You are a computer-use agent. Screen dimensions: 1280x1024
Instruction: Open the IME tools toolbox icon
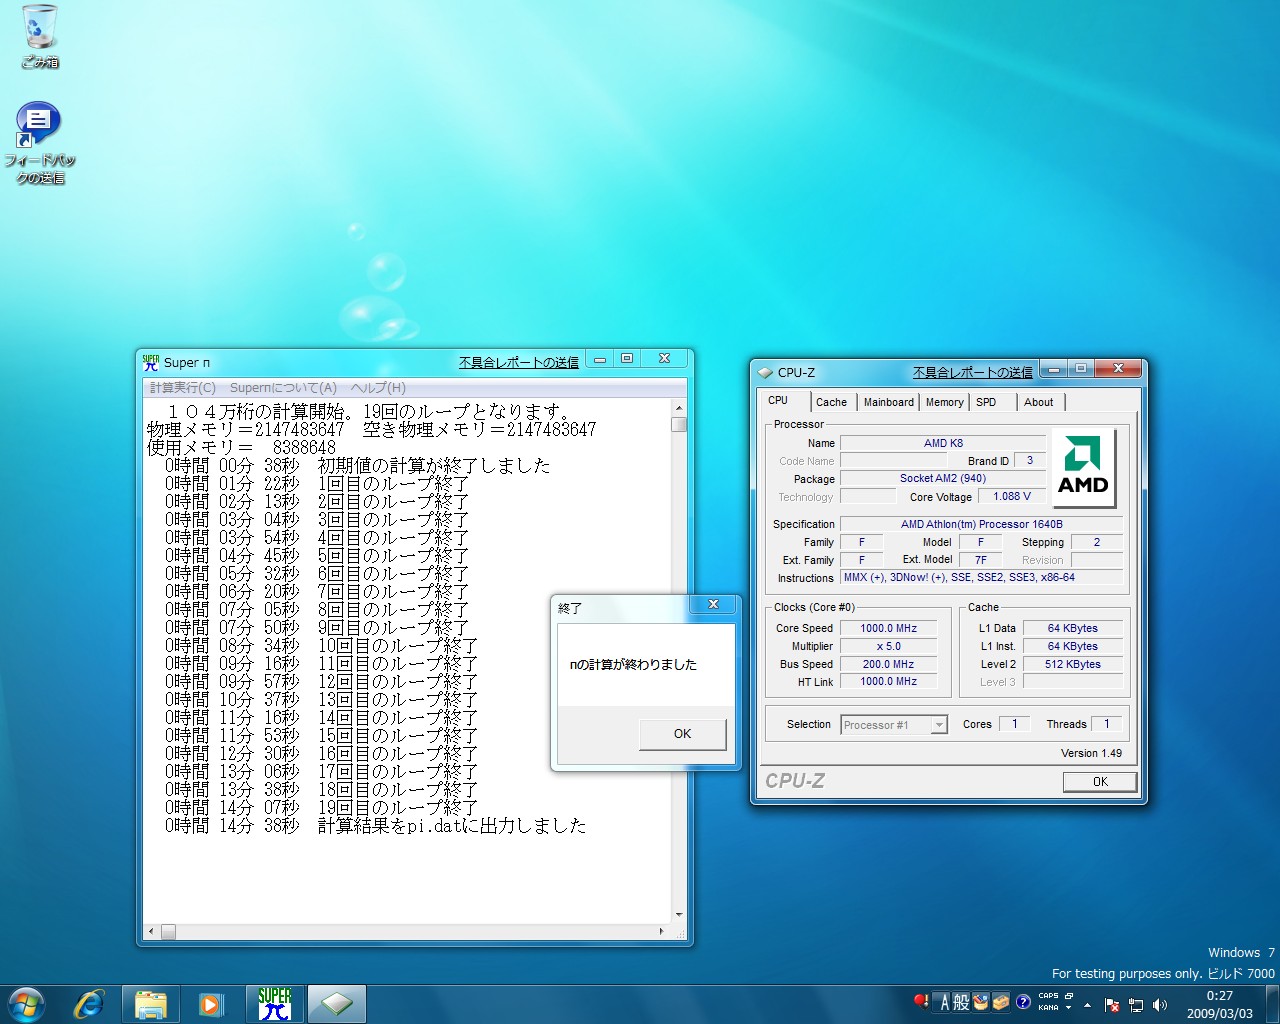click(1001, 1002)
